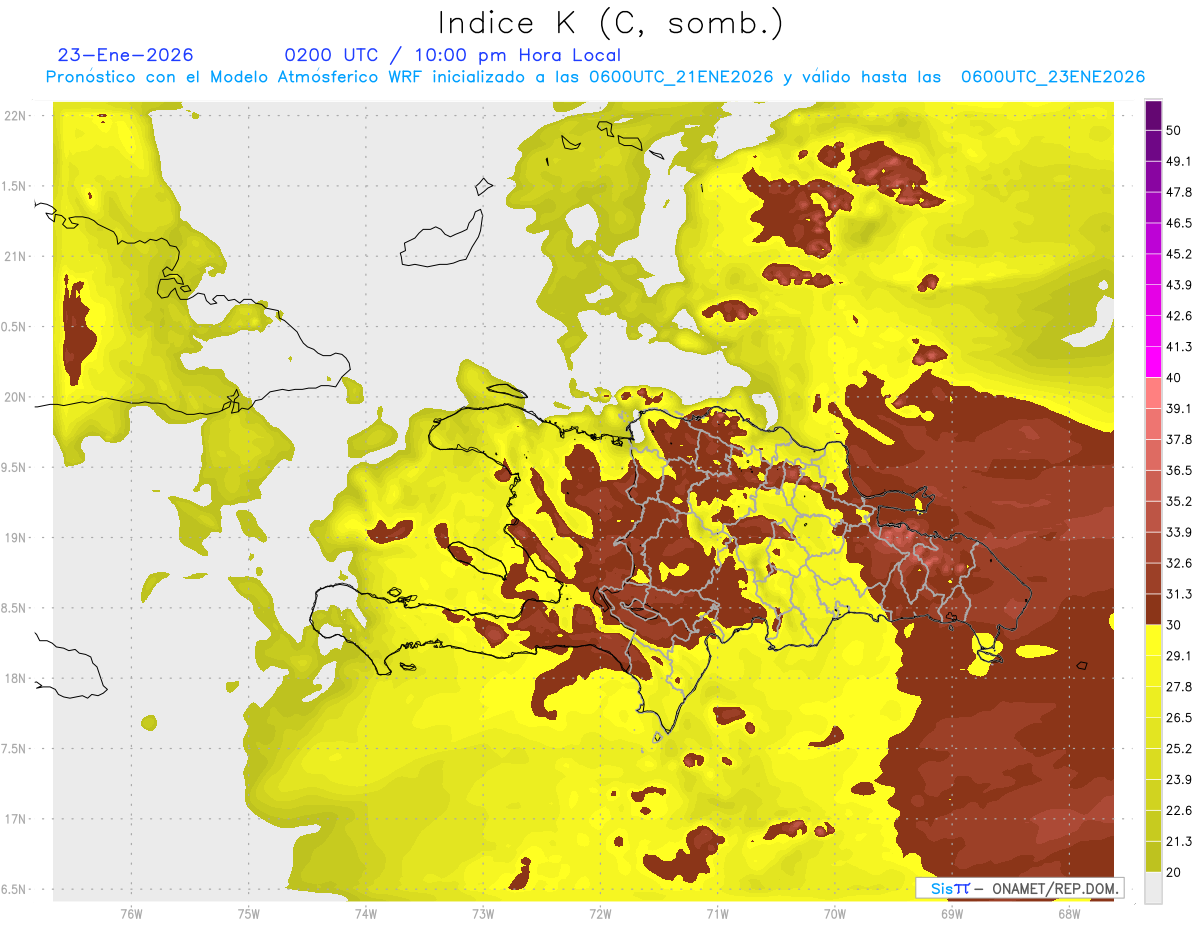Select the legend value "41.3"
Viewport: 1200px width, 927px height.
(x=1179, y=348)
